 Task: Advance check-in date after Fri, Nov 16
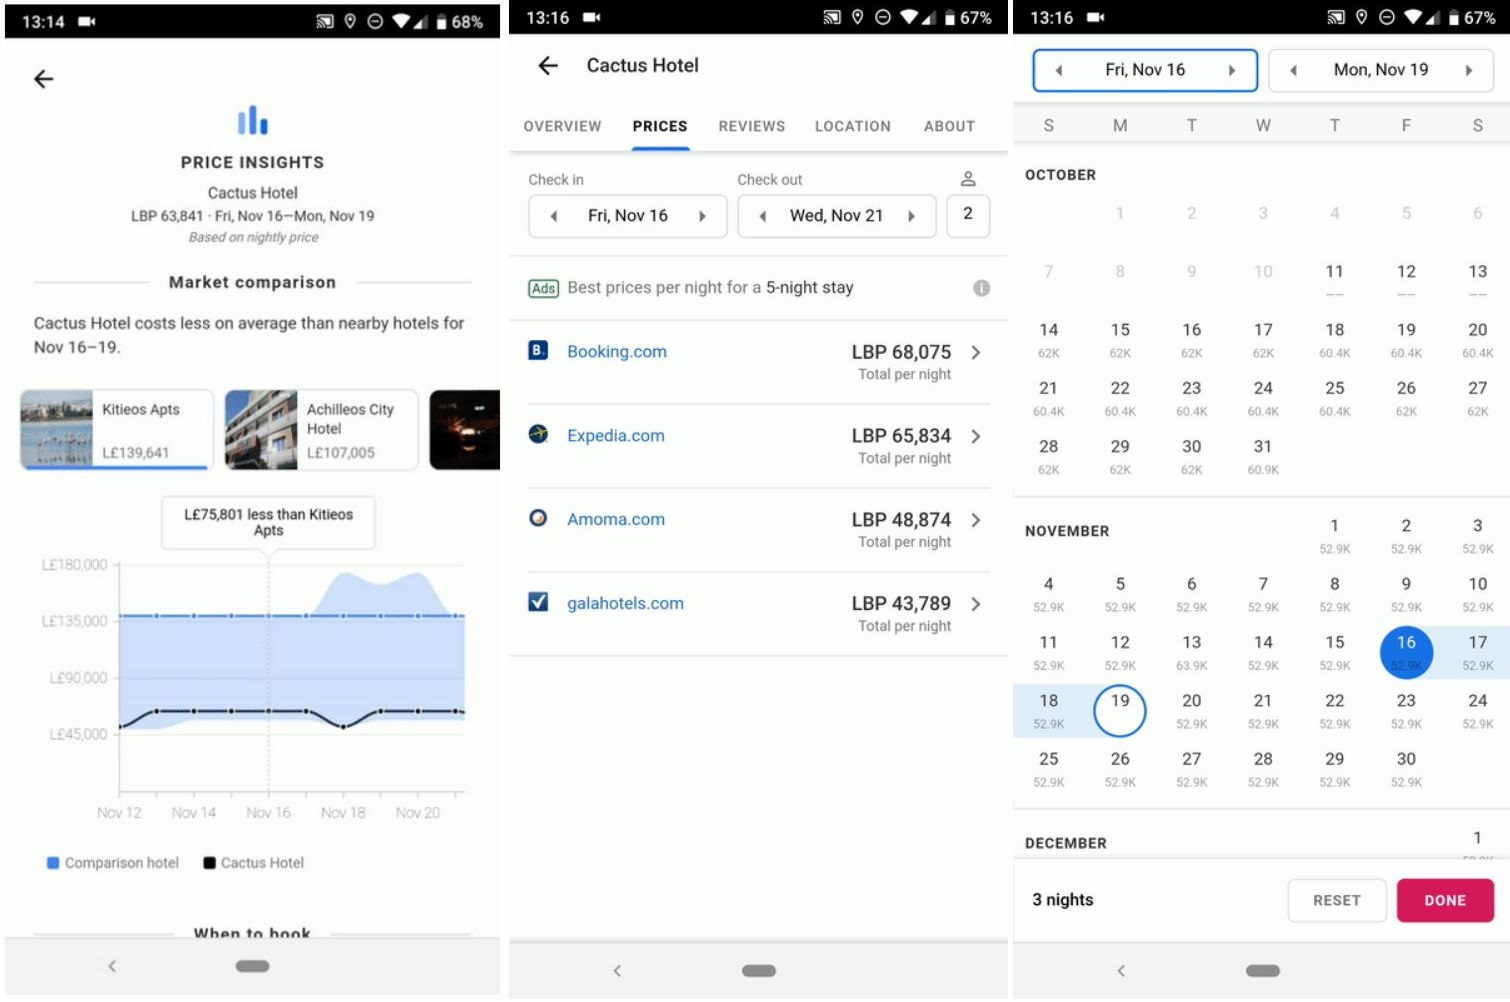coord(702,216)
